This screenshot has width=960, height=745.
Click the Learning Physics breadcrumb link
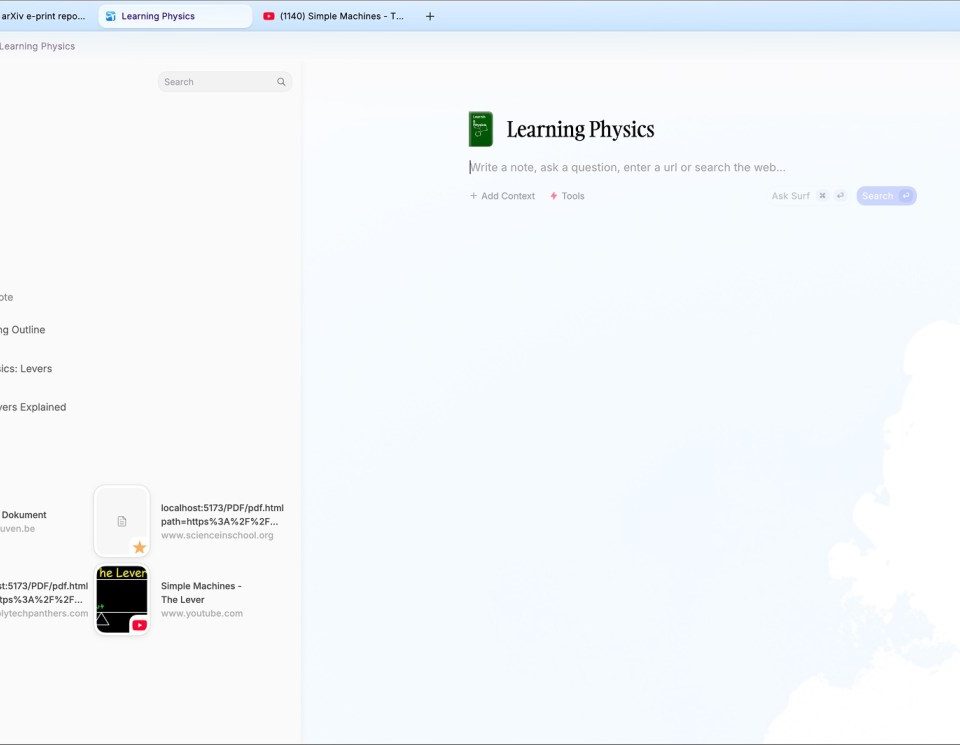pyautogui.click(x=37, y=46)
